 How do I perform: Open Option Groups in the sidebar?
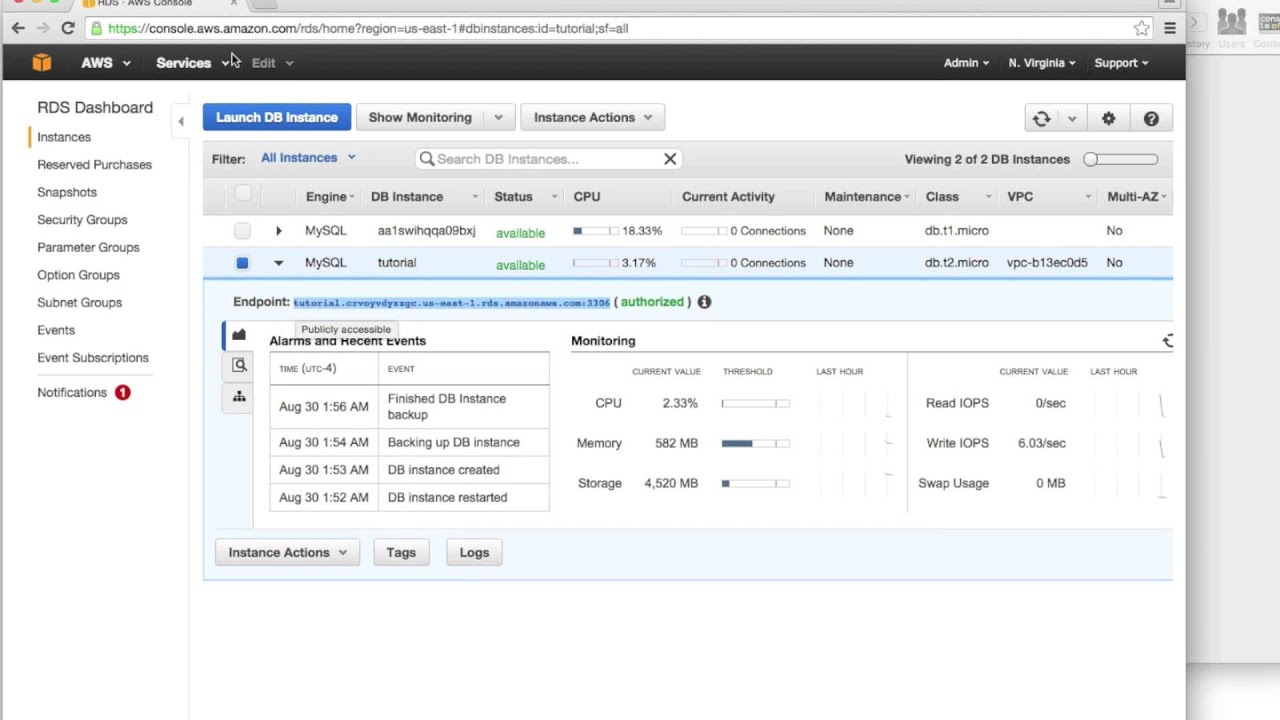[78, 275]
